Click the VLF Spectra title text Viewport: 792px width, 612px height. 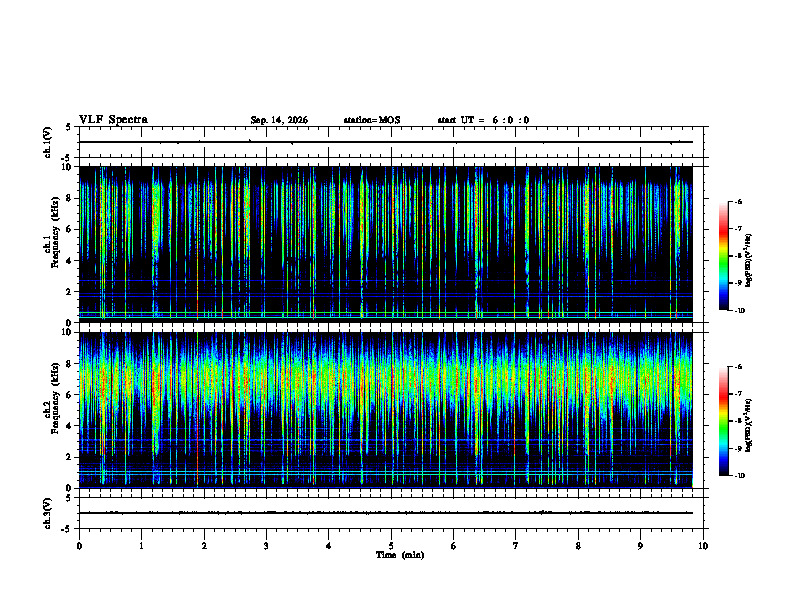click(x=113, y=120)
